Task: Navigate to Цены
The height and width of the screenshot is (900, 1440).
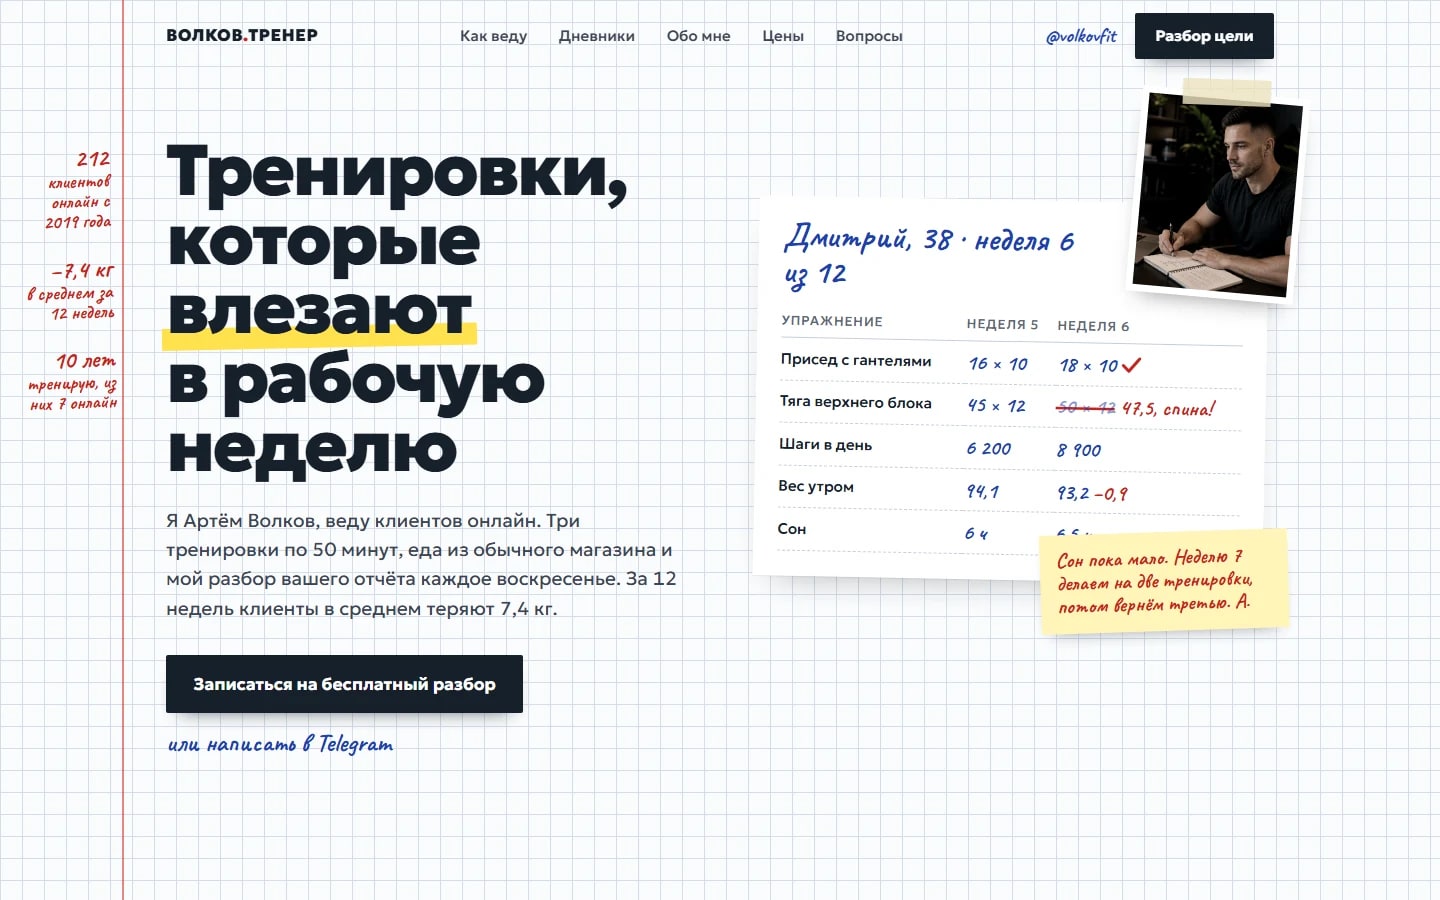Action: pyautogui.click(x=783, y=36)
